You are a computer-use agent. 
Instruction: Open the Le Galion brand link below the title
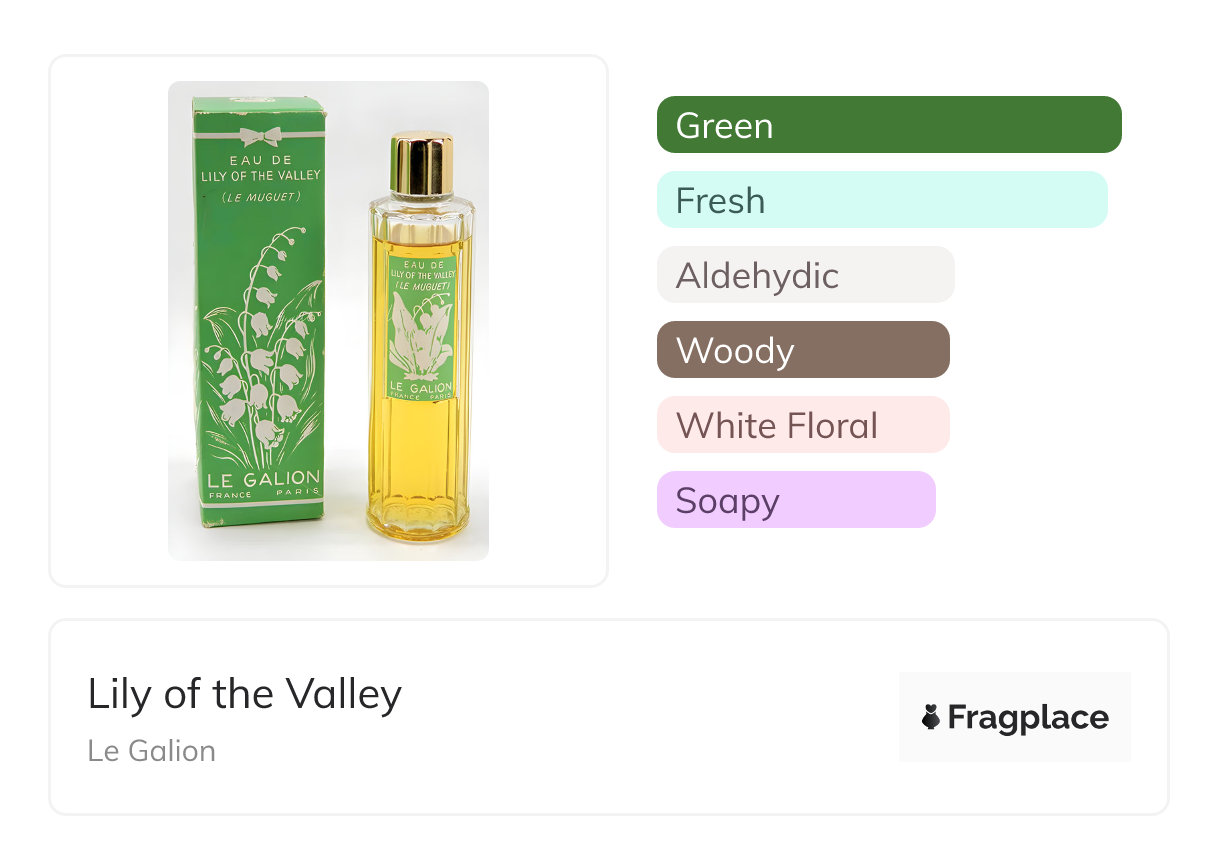pos(152,750)
